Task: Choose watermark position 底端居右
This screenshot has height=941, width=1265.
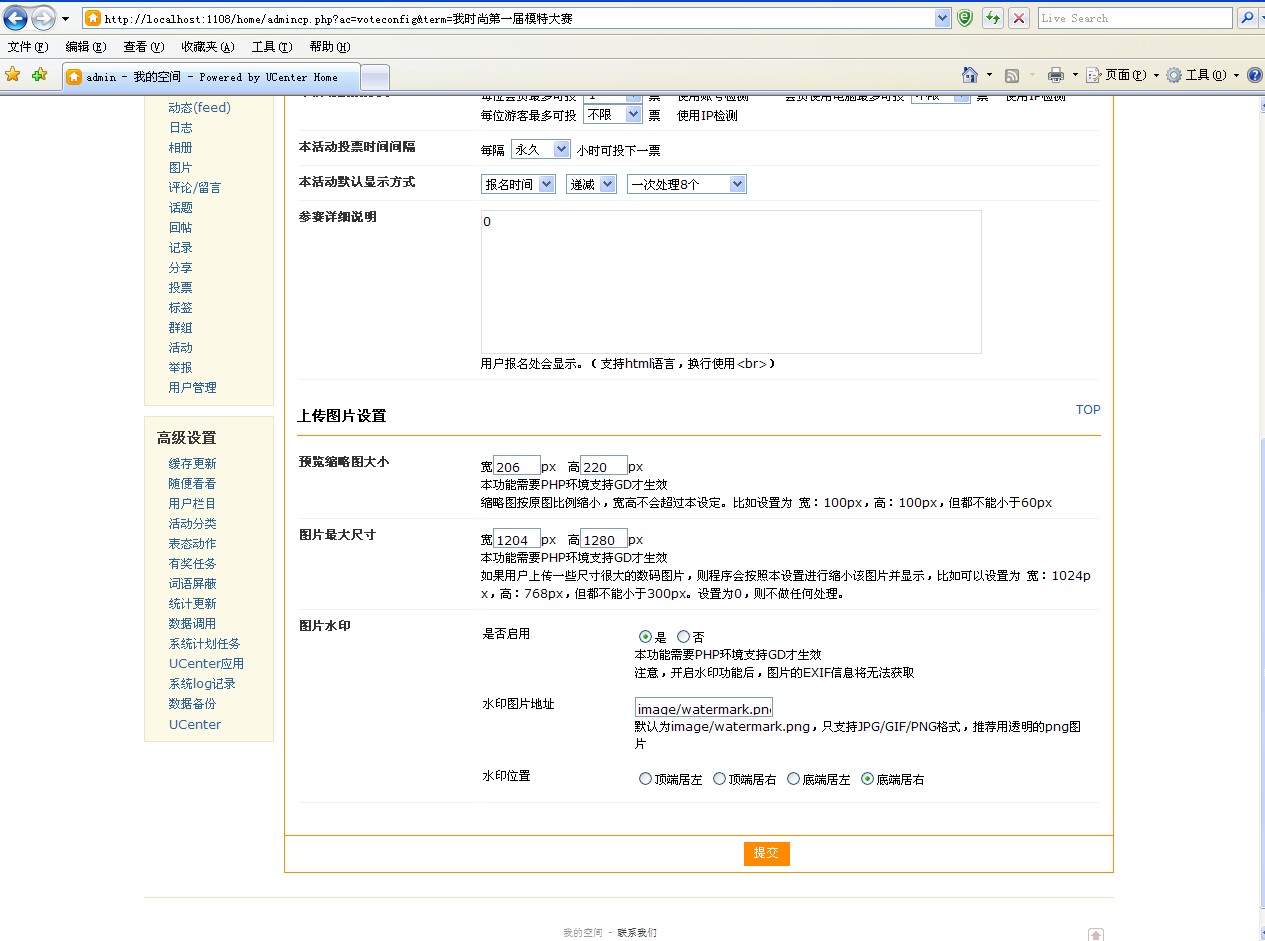Action: (x=867, y=779)
